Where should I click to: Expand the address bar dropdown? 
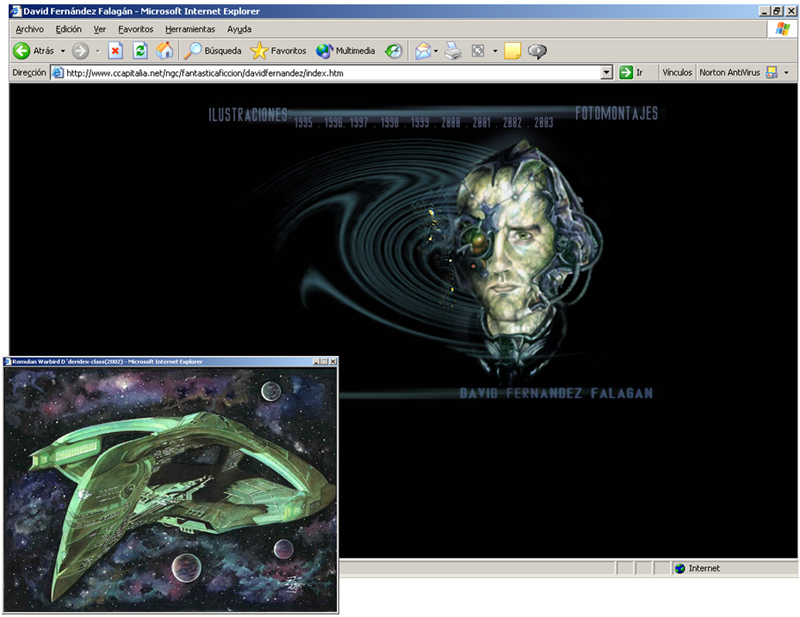[606, 73]
